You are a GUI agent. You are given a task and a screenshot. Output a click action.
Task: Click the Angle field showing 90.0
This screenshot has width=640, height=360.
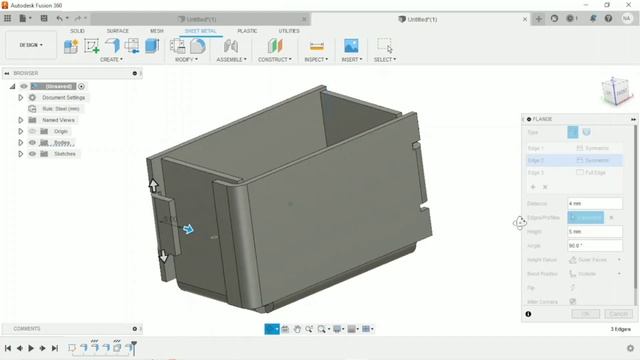coord(595,246)
